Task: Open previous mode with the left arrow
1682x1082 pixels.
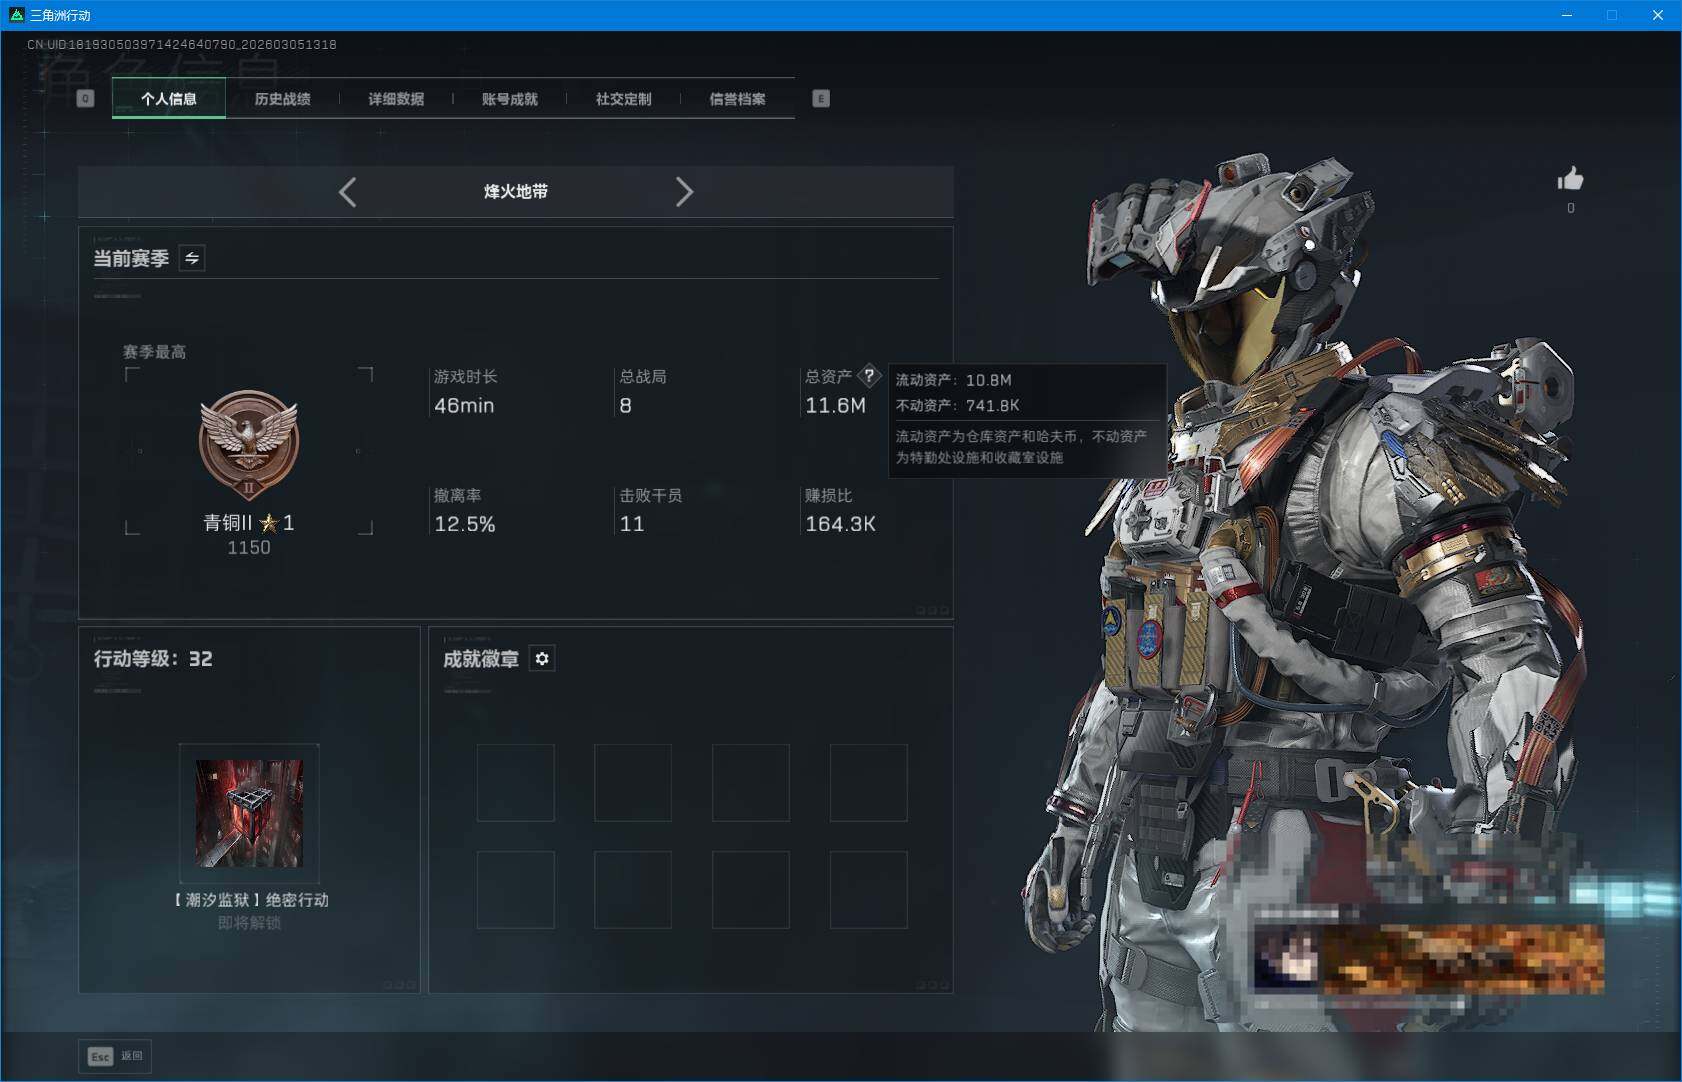Action: (x=348, y=192)
